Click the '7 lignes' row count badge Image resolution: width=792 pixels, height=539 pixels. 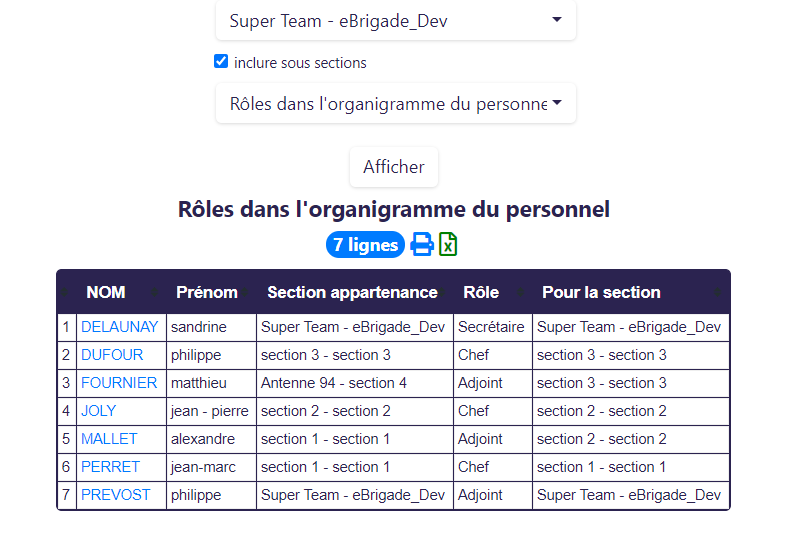click(365, 245)
